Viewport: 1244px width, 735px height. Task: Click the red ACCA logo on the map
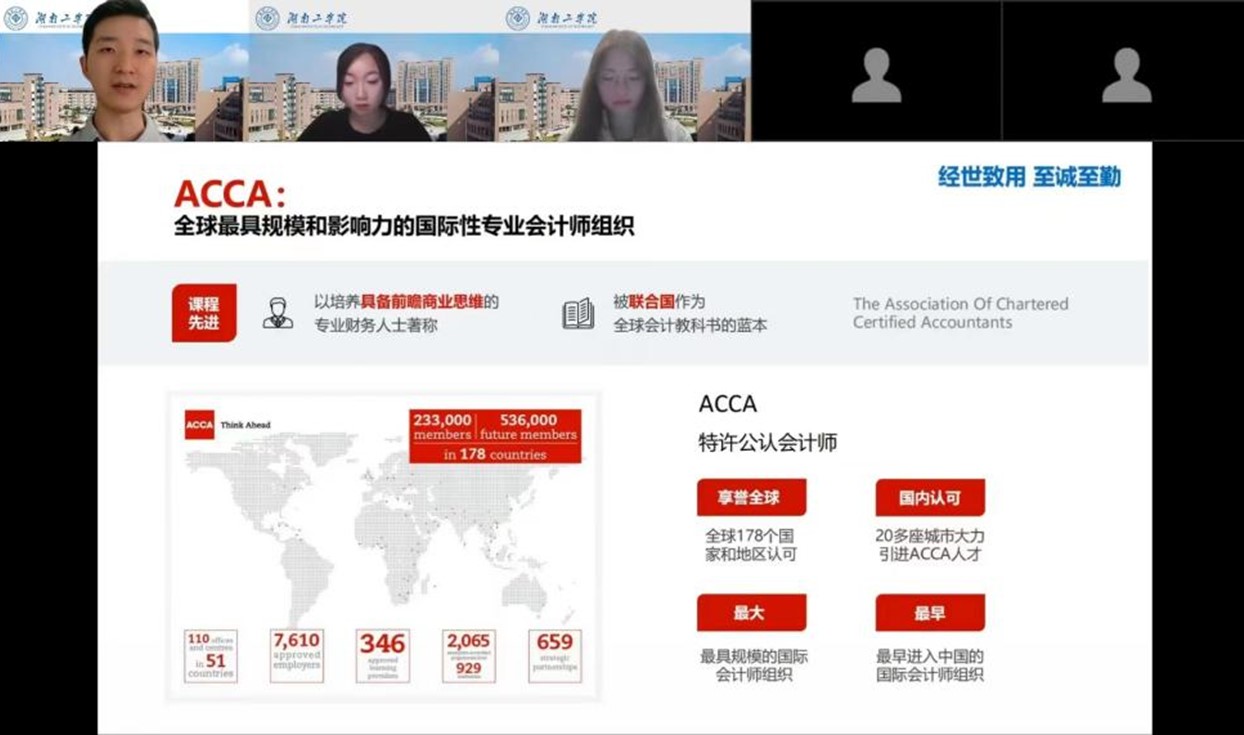(200, 424)
